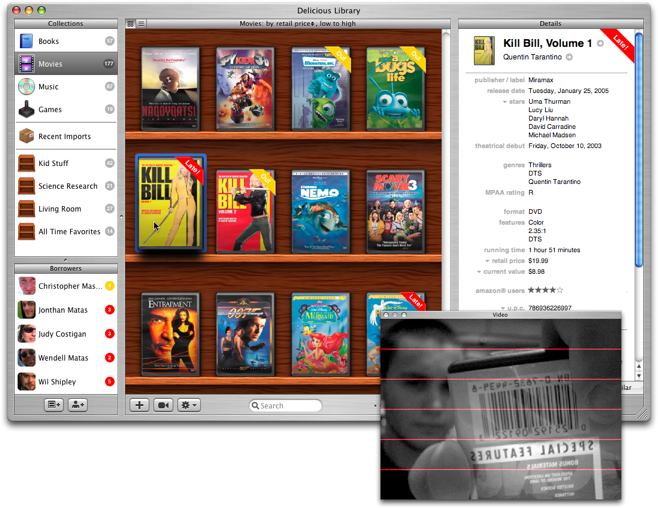The height and width of the screenshot is (508, 658).
Task: Open the gear action menu
Action: pos(188,405)
